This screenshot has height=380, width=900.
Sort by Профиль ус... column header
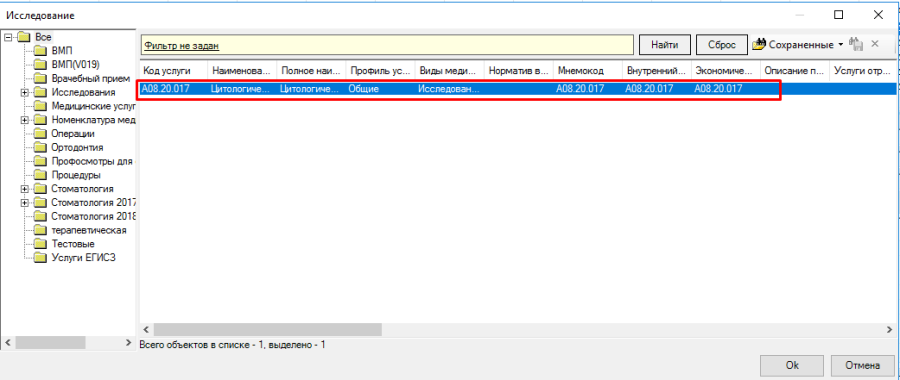pos(380,71)
